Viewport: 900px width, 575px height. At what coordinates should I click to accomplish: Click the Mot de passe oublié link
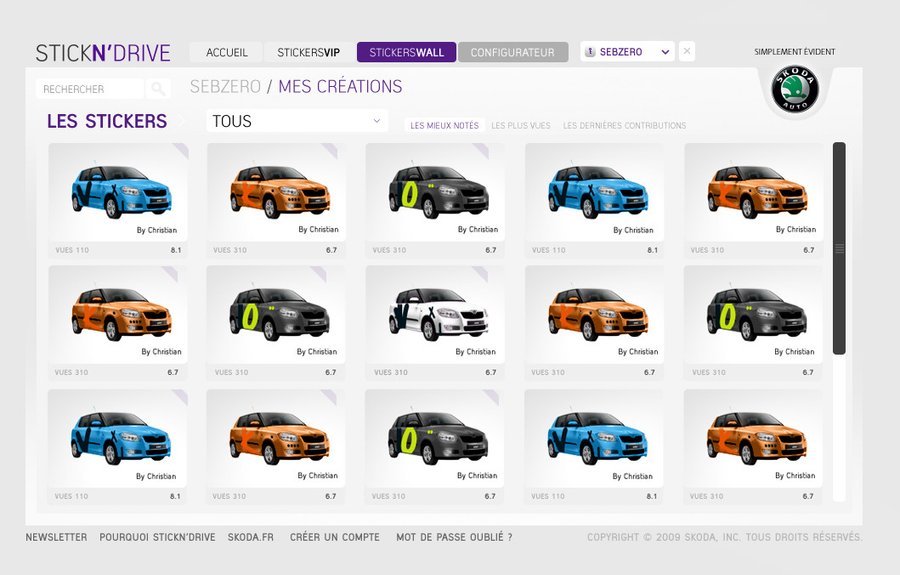point(454,537)
